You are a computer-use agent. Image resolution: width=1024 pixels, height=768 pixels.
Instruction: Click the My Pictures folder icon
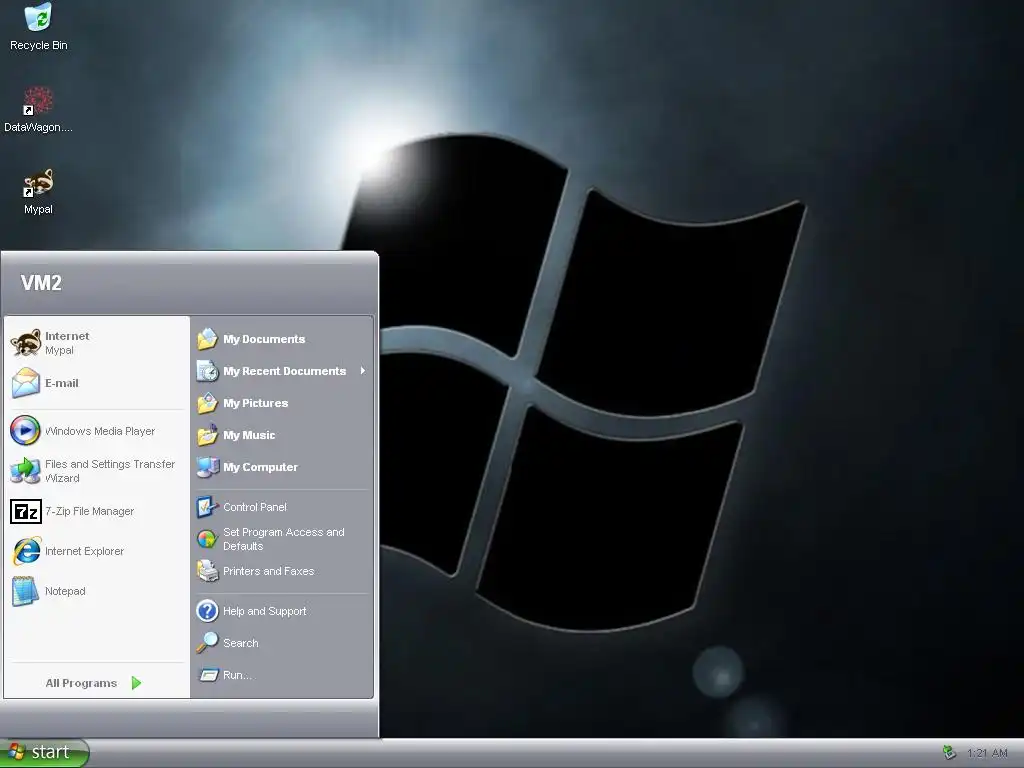[208, 403]
